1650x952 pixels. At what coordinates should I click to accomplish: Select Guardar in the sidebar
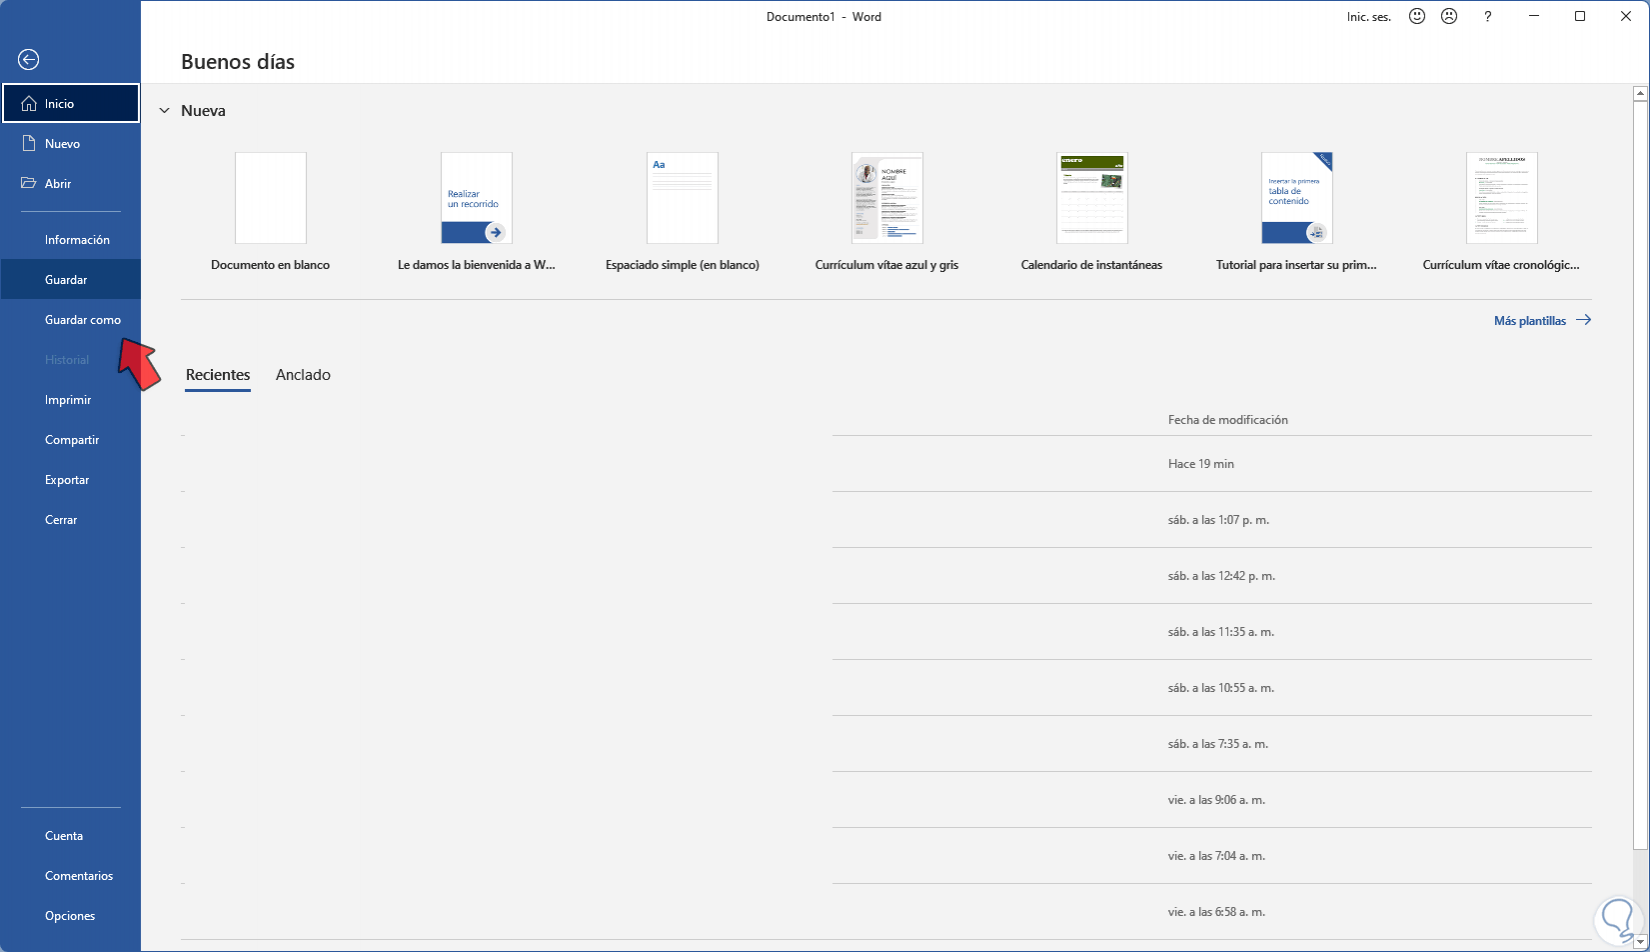tap(70, 280)
